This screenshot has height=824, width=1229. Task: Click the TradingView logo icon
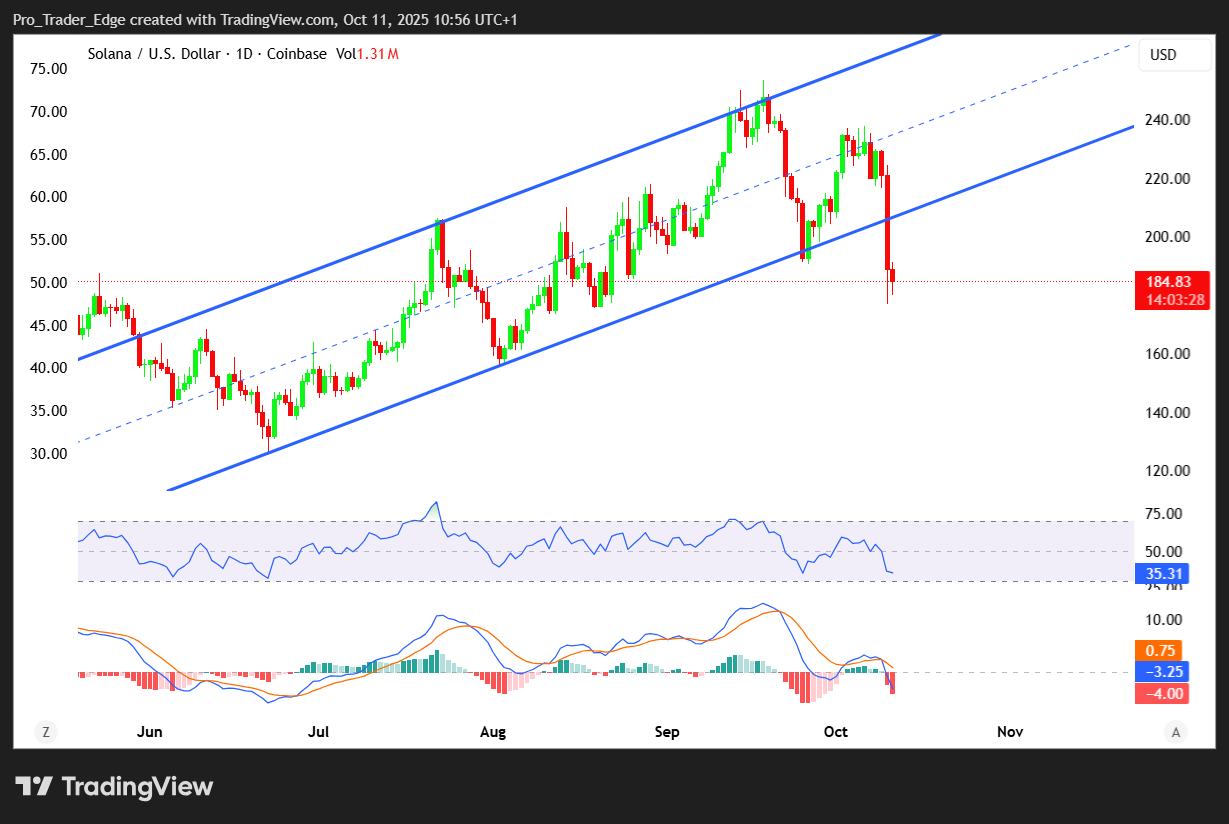(34, 787)
